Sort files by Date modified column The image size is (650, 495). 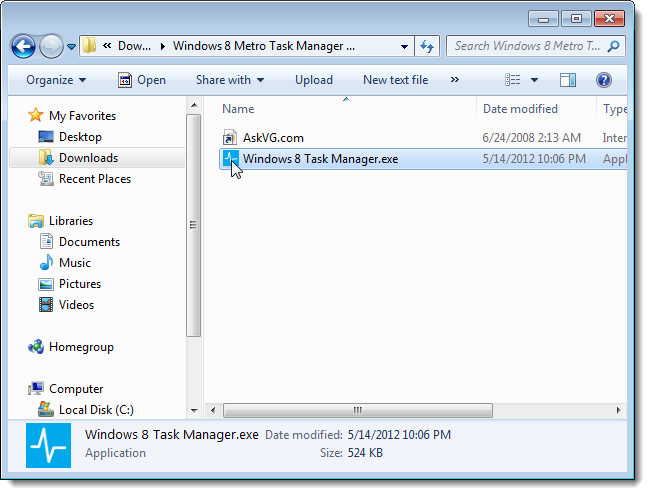click(520, 109)
